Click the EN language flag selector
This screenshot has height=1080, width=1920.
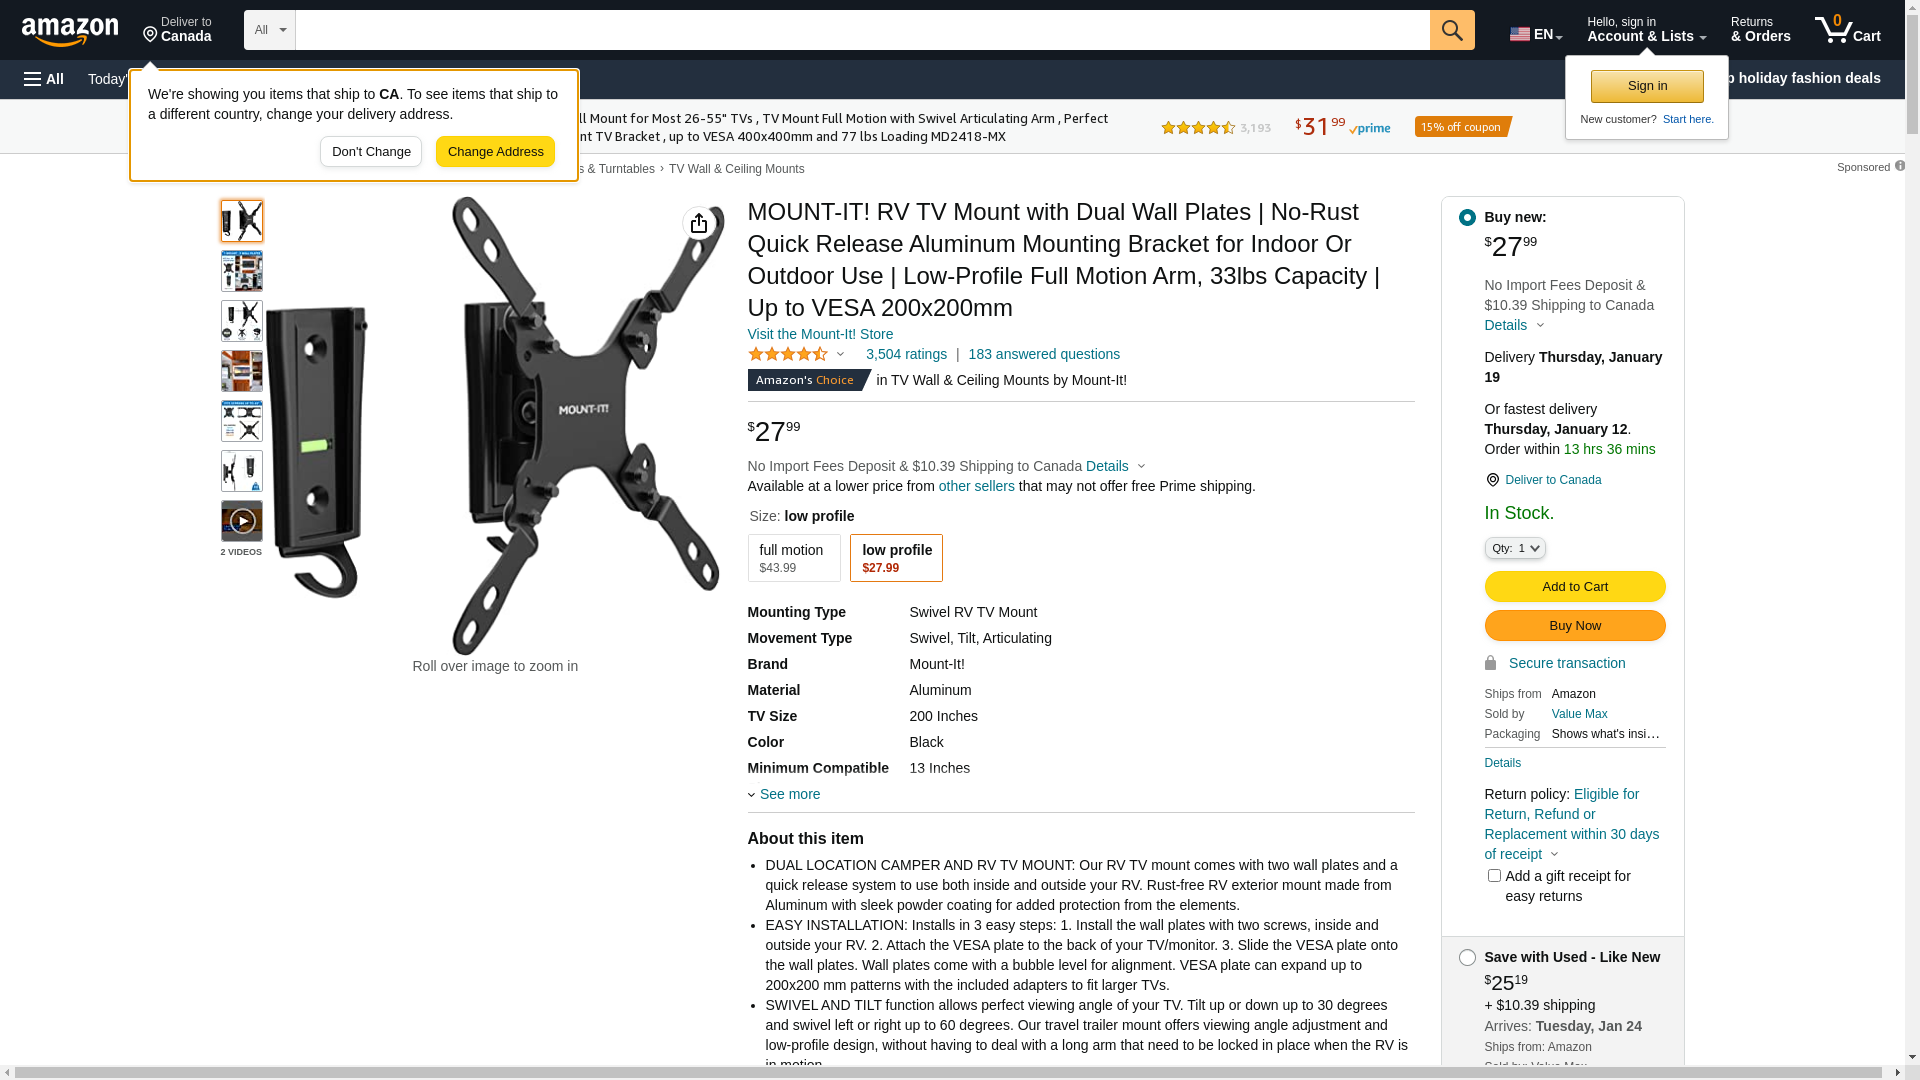(x=1535, y=34)
